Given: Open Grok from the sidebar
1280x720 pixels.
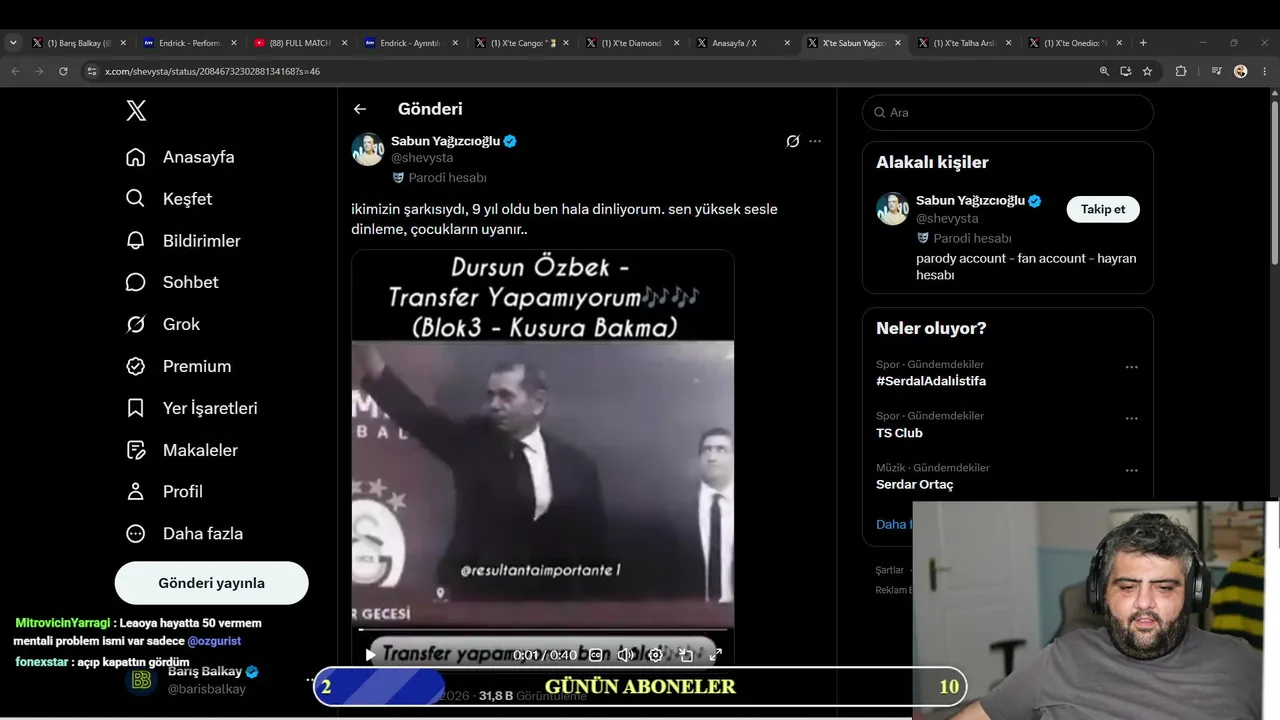Looking at the screenshot, I should coord(163,324).
